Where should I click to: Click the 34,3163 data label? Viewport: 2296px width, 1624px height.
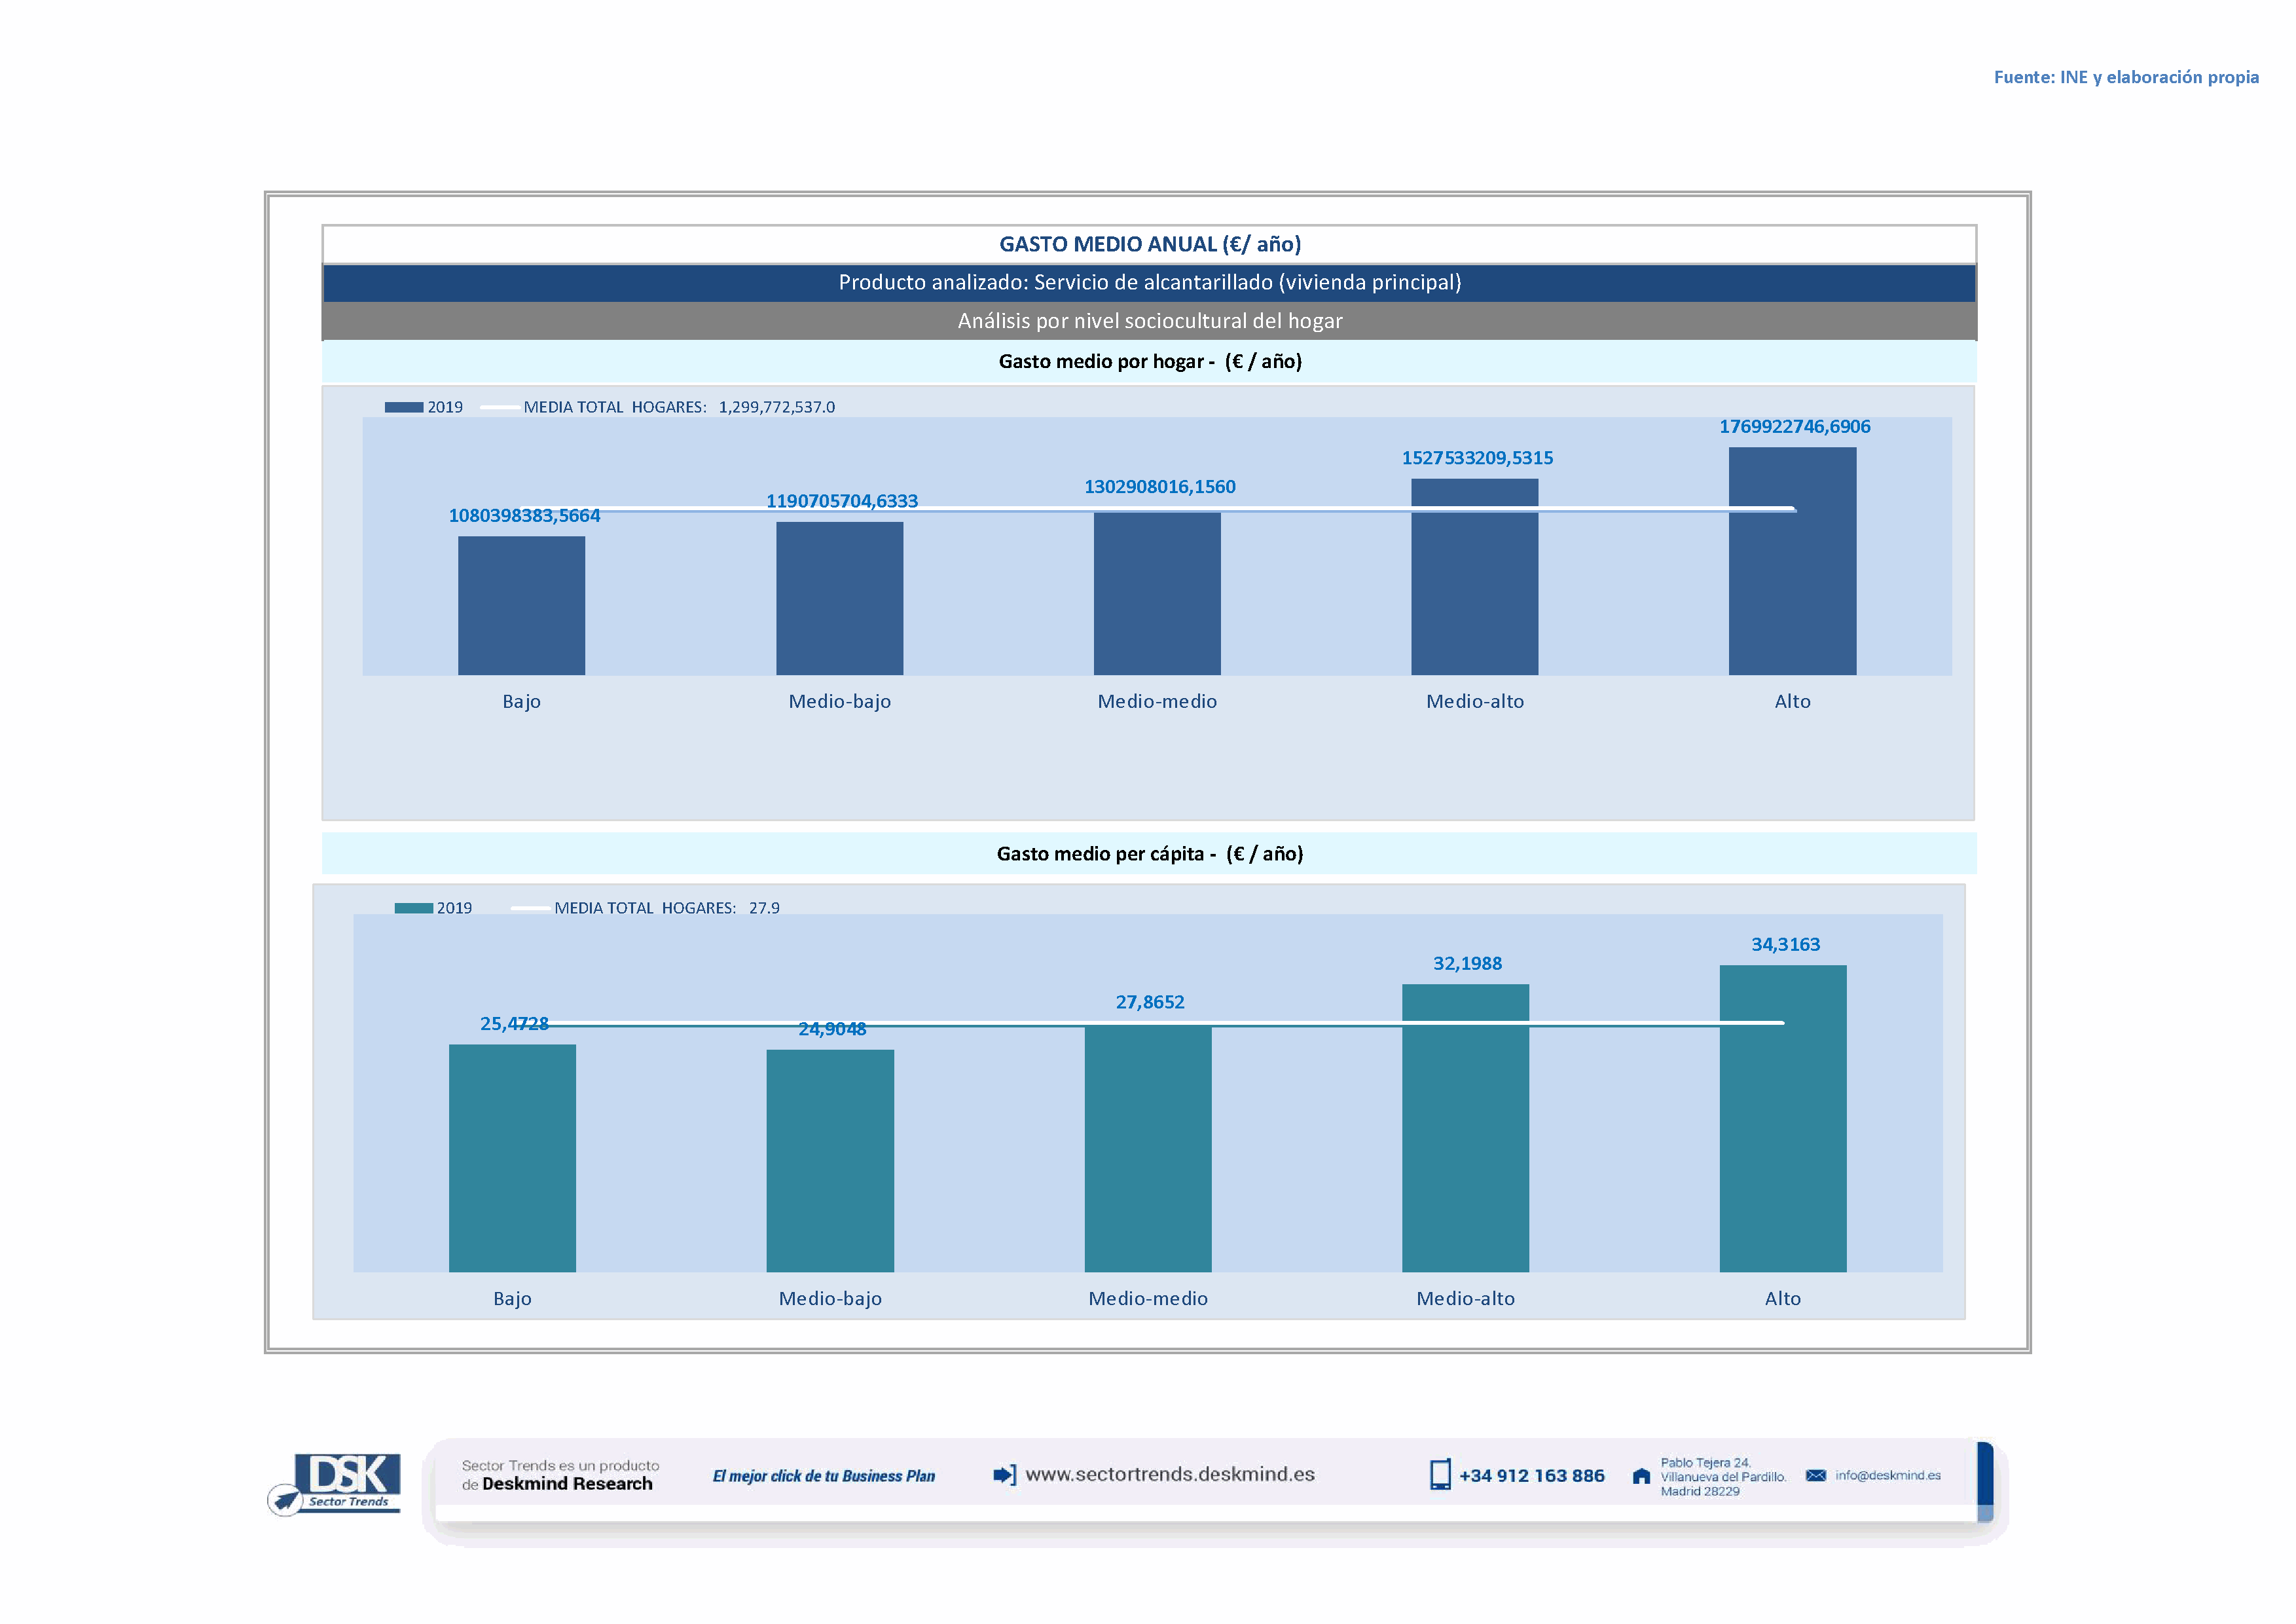click(1785, 945)
